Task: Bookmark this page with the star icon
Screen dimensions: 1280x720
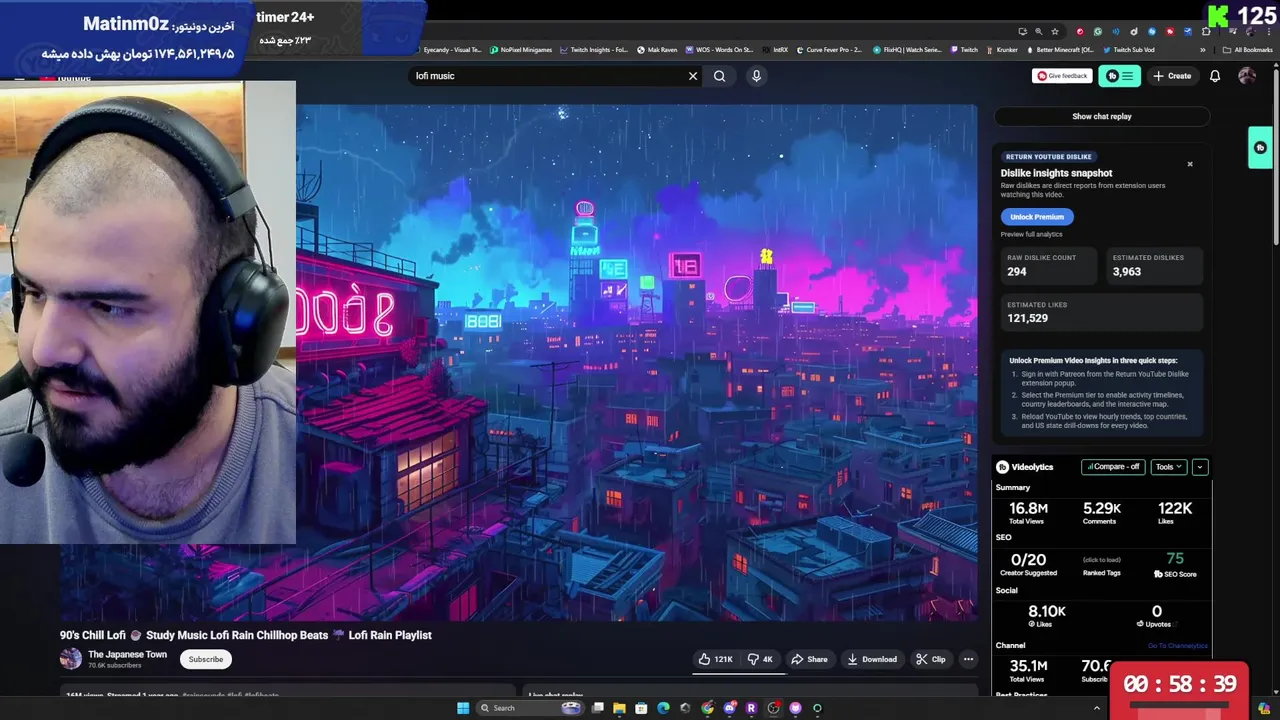Action: point(1055,32)
